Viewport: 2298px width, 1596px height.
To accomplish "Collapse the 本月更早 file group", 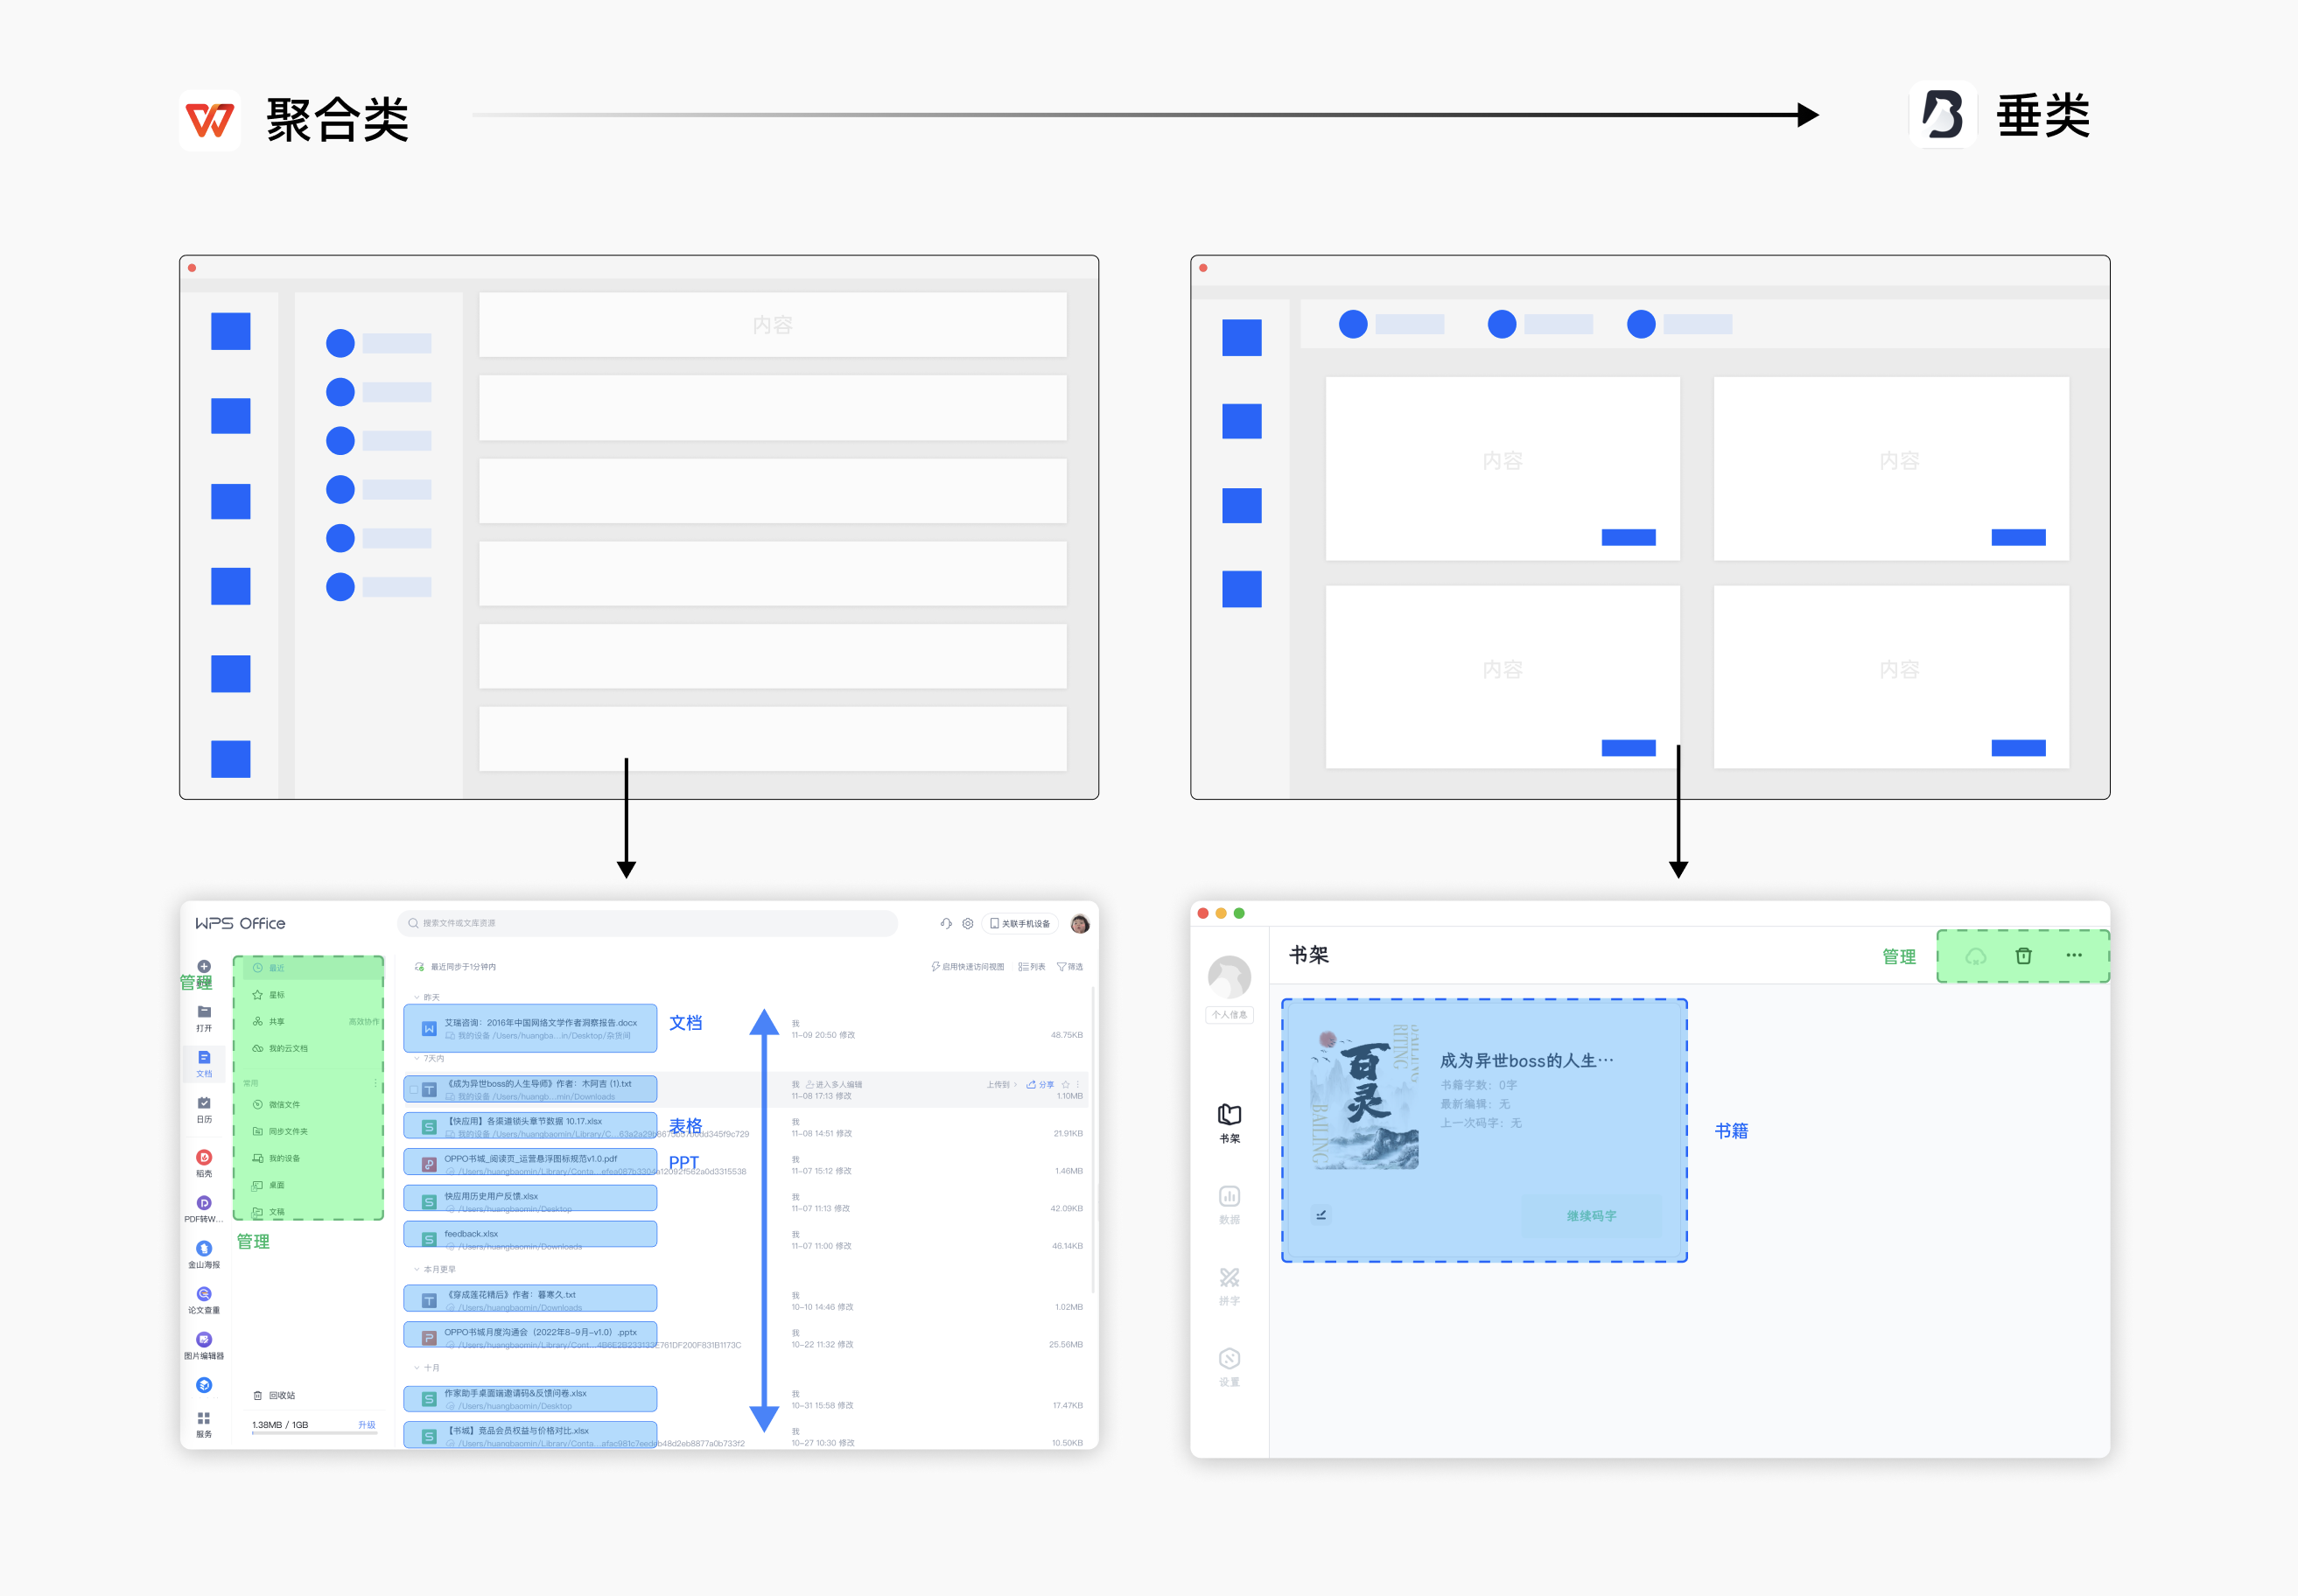I will click(x=417, y=1269).
